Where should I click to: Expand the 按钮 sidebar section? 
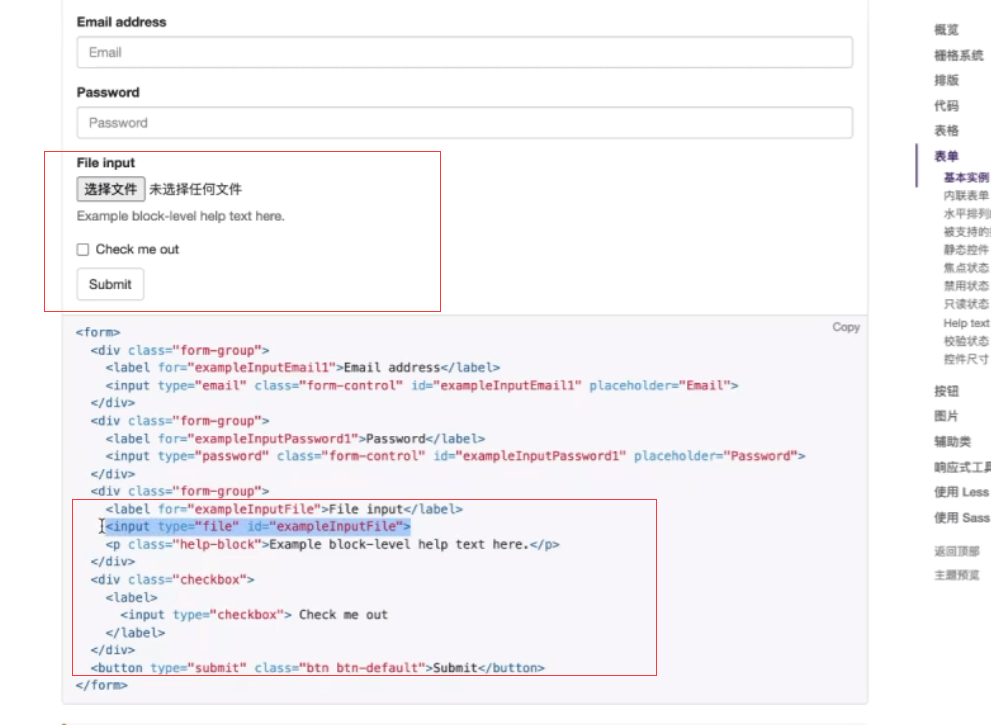click(x=946, y=391)
